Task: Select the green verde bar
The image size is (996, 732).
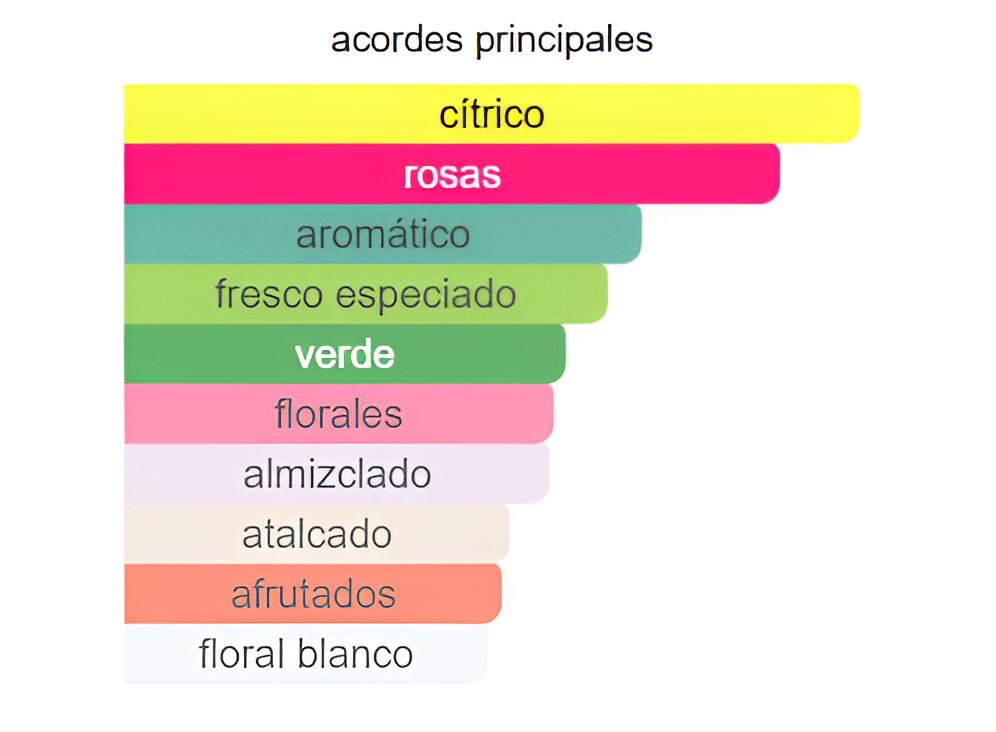Action: click(x=345, y=354)
